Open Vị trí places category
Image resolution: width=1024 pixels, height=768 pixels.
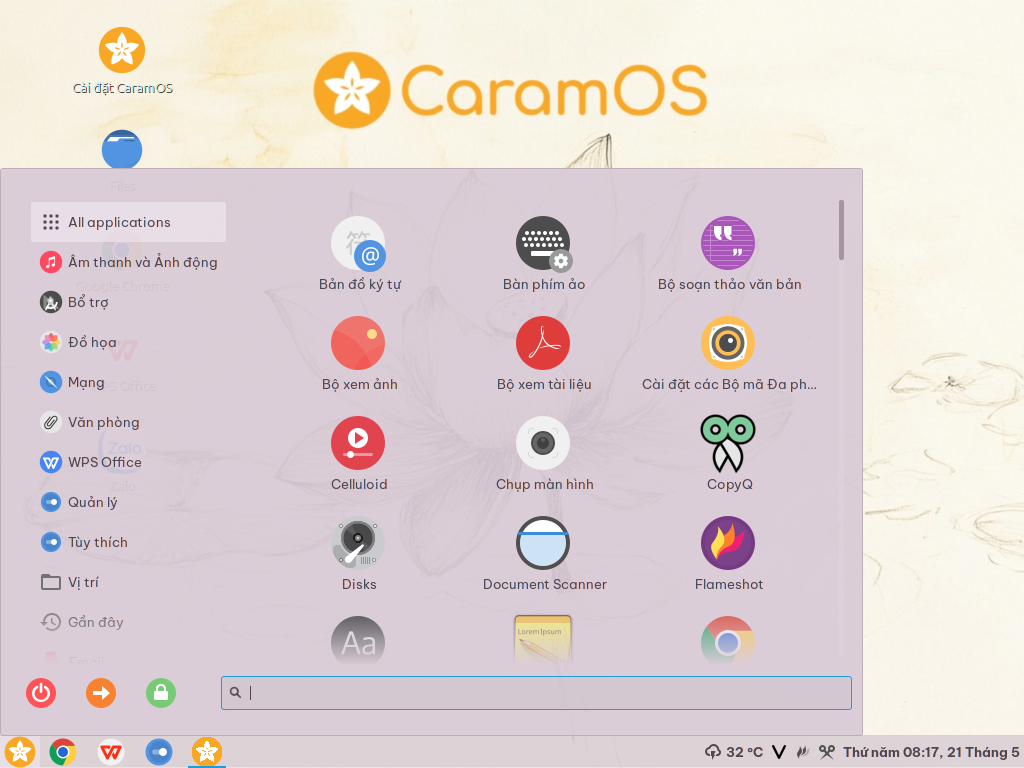[x=128, y=582]
